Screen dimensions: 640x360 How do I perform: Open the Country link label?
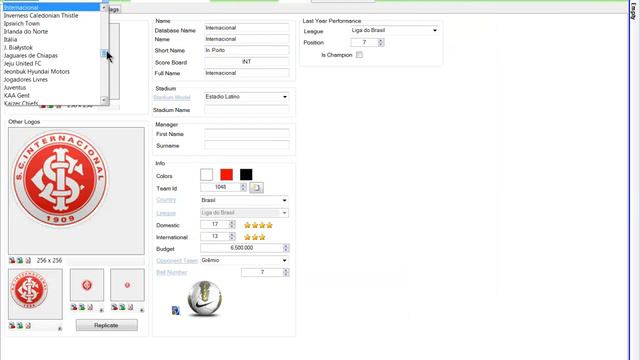[x=166, y=200]
